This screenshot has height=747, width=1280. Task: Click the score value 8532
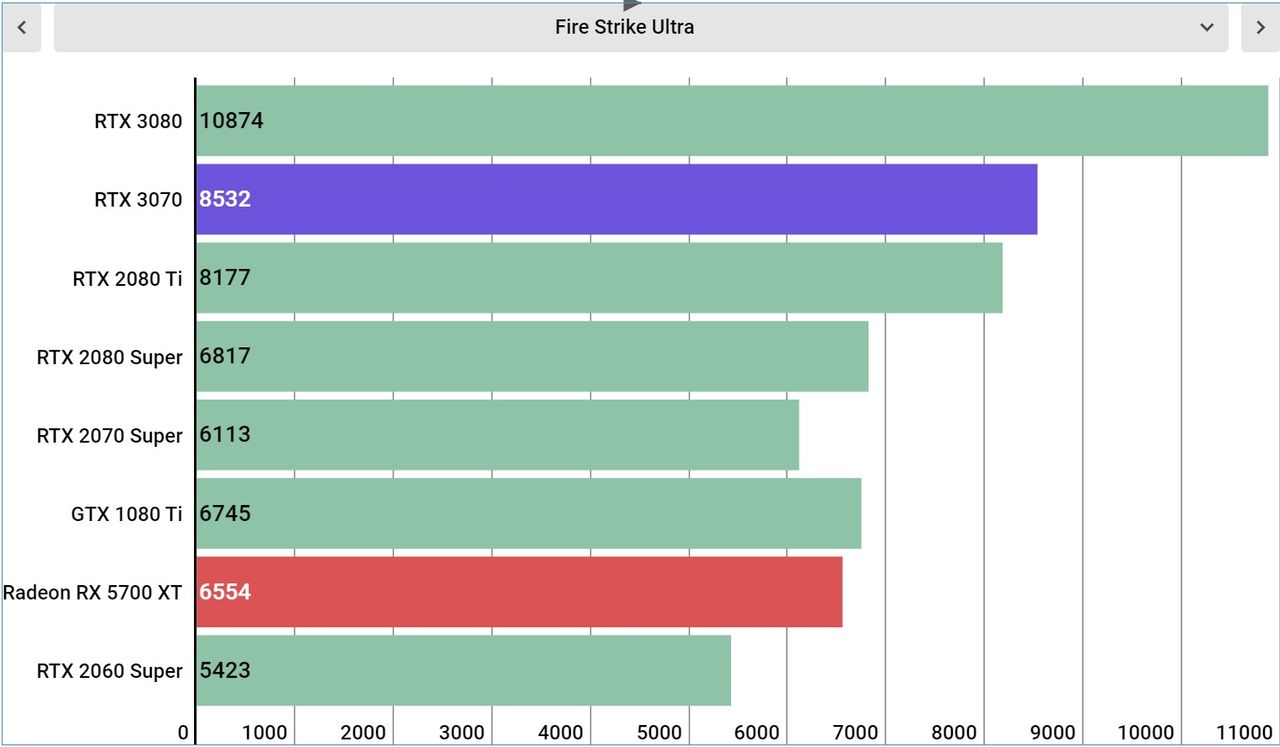[x=225, y=199]
